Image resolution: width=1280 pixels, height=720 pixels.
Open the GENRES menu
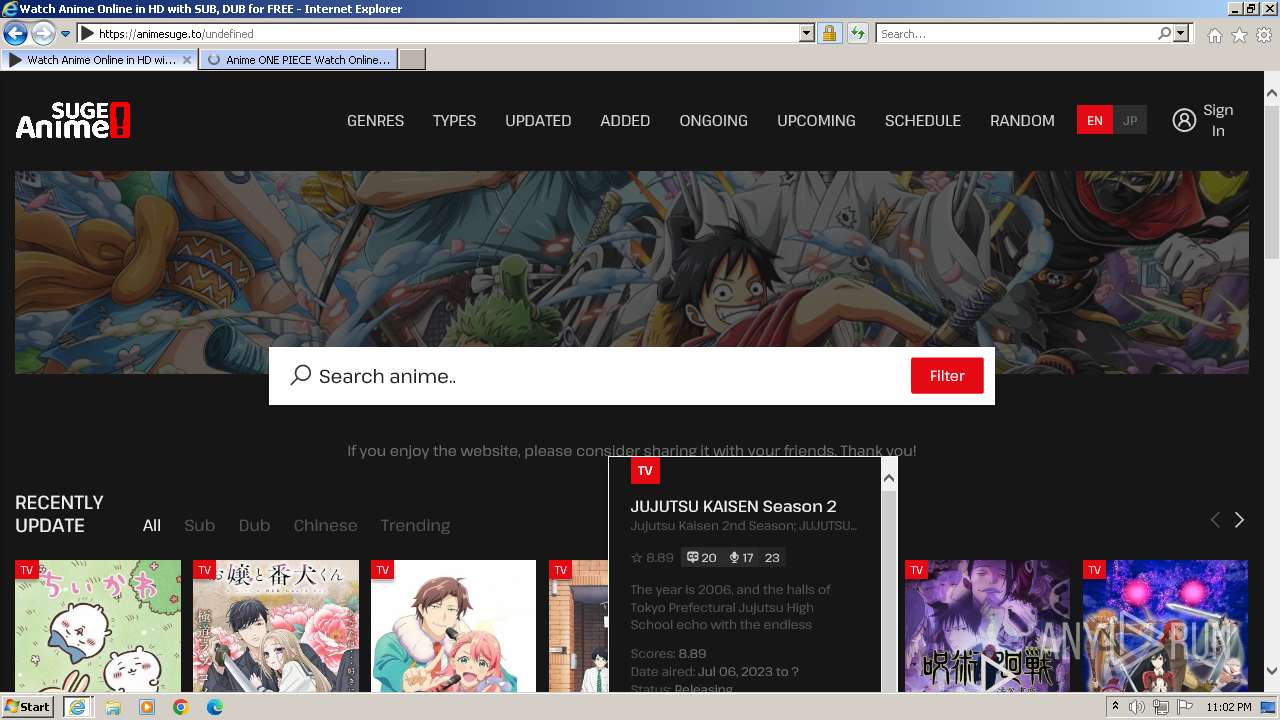pyautogui.click(x=375, y=120)
